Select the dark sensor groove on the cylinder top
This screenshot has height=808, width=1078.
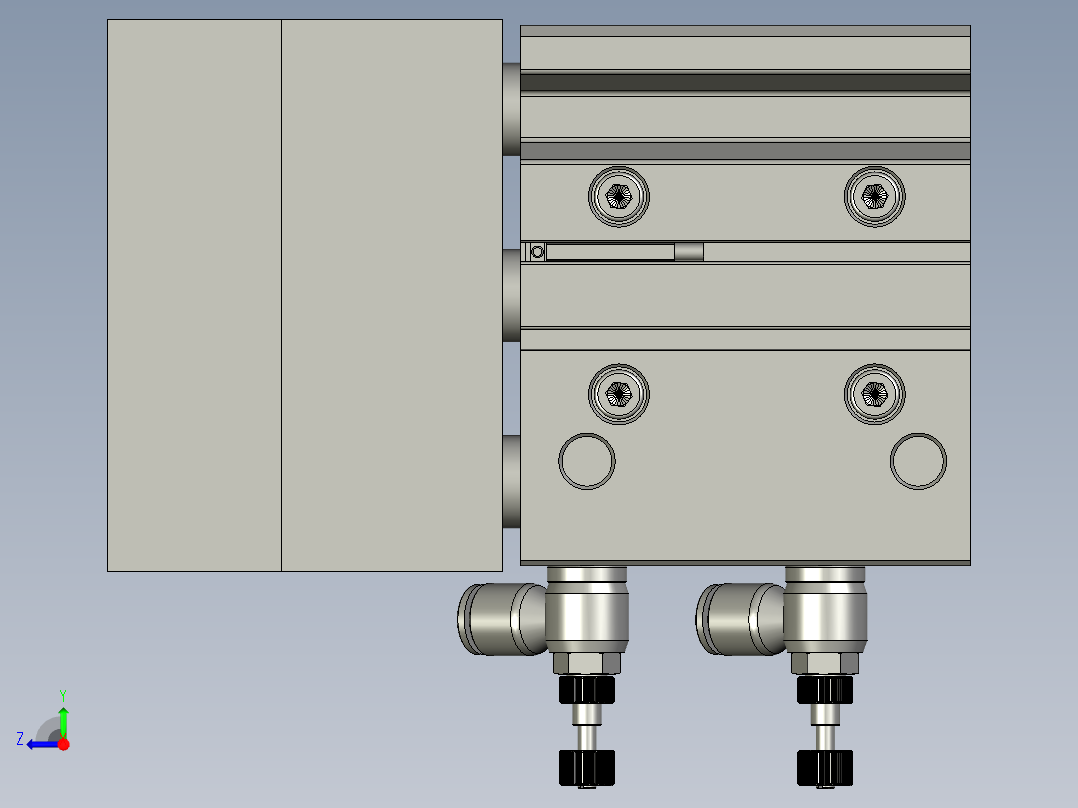coord(745,83)
